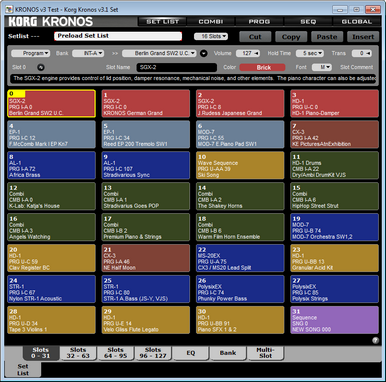Click the Copy button
Image resolution: width=386 pixels, height=382 pixels.
tap(291, 37)
